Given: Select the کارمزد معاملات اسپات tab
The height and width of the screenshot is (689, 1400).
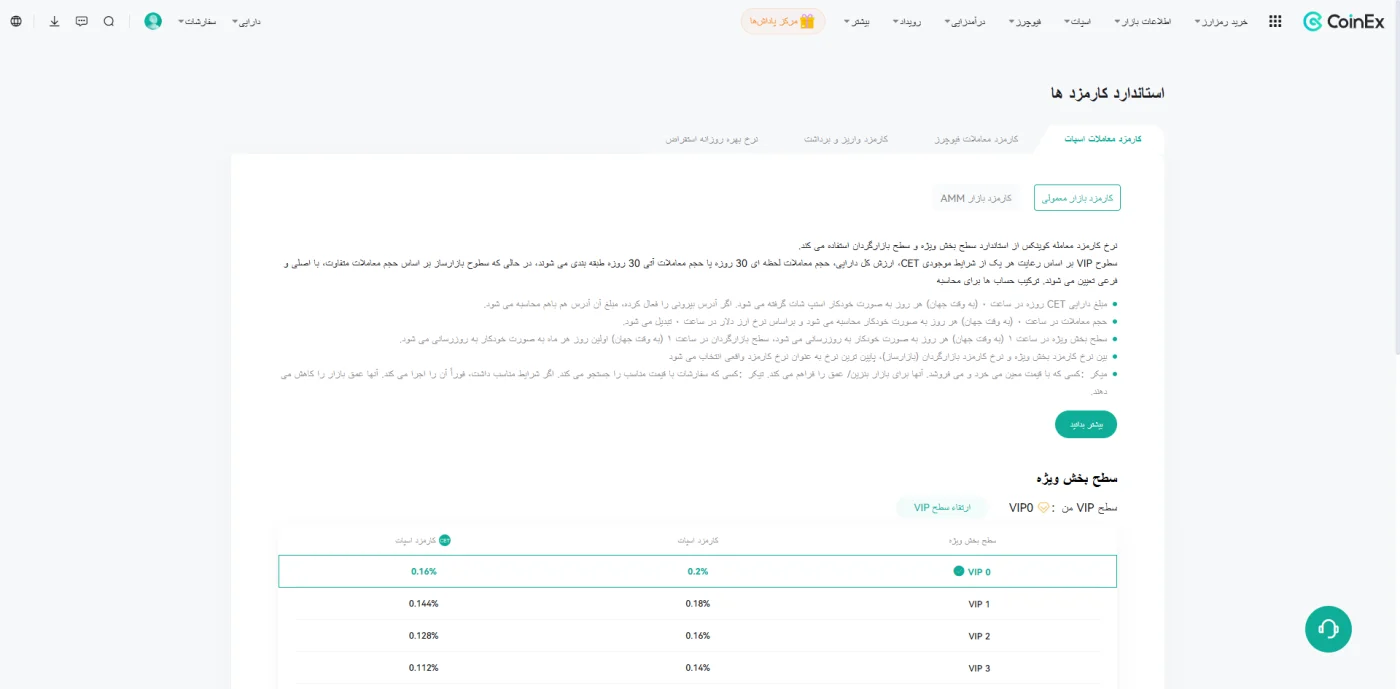Looking at the screenshot, I should pos(1102,139).
